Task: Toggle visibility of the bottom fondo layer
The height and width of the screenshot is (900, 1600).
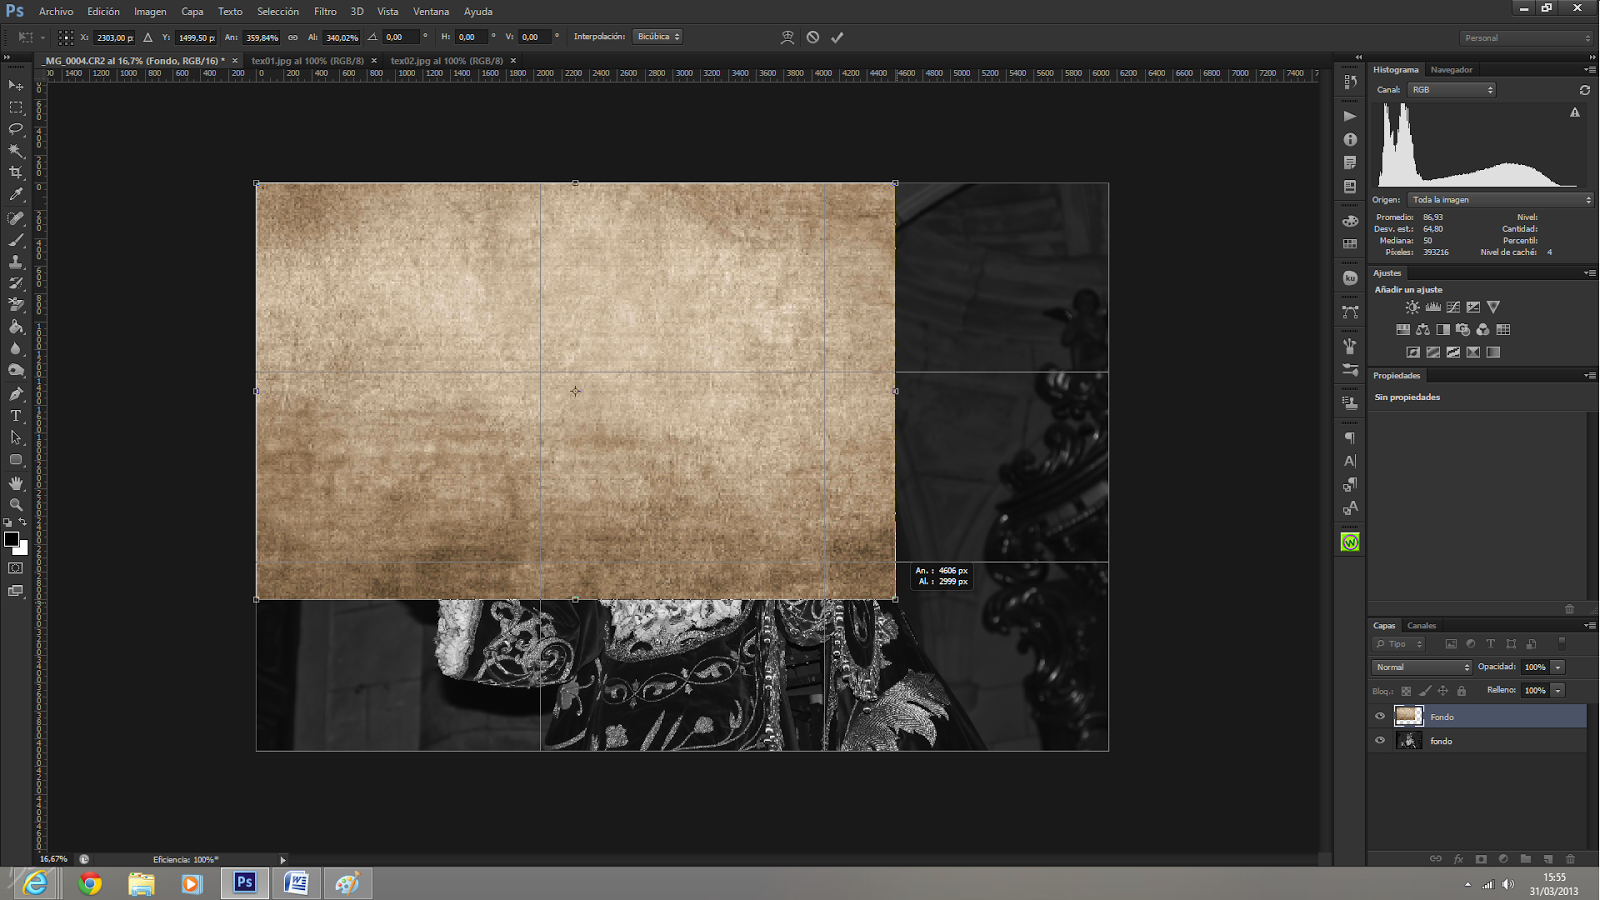Action: coord(1380,741)
